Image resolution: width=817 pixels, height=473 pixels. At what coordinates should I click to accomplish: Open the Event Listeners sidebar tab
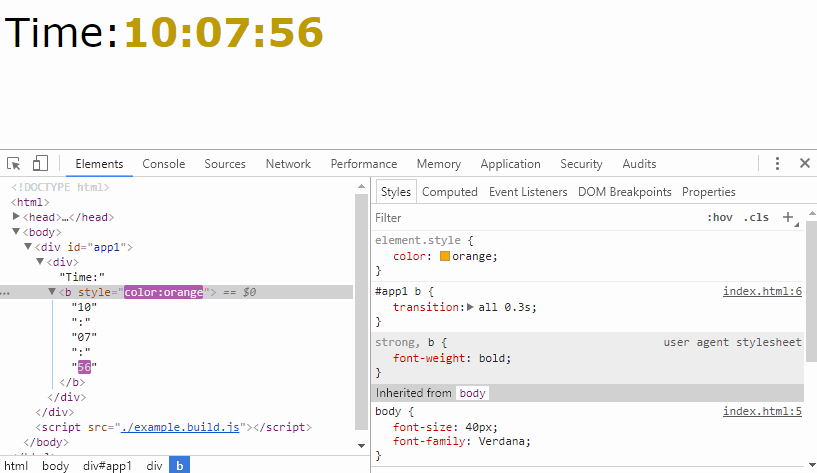click(528, 192)
